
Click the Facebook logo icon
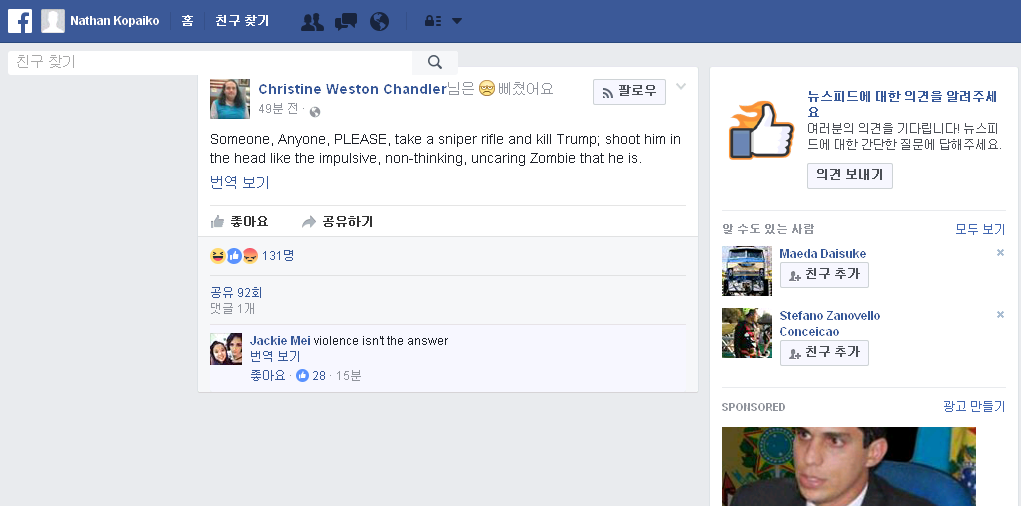(x=20, y=21)
